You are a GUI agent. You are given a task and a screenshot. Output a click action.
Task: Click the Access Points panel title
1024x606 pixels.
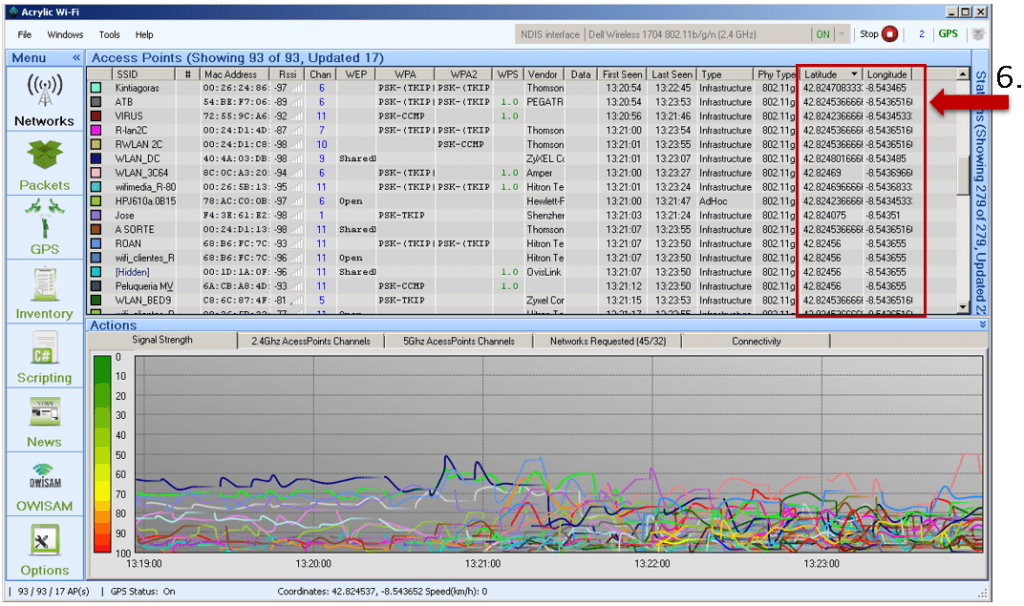point(238,57)
